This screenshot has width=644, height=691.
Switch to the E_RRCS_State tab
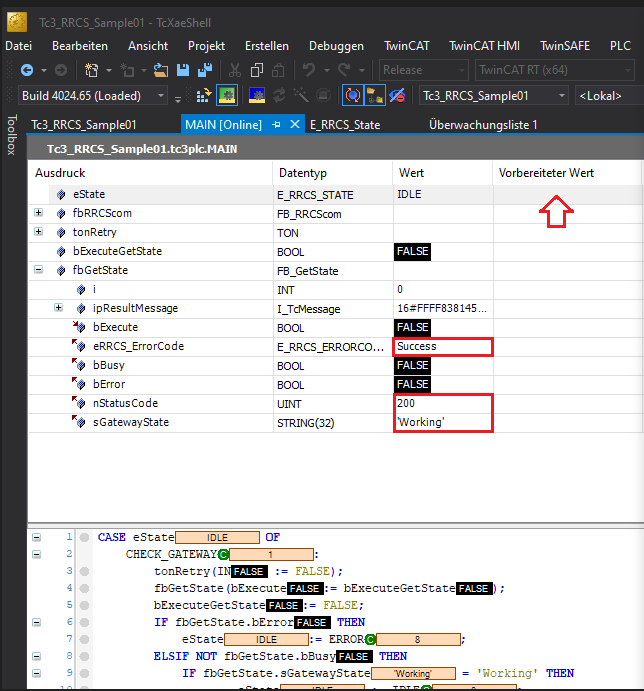[345, 125]
